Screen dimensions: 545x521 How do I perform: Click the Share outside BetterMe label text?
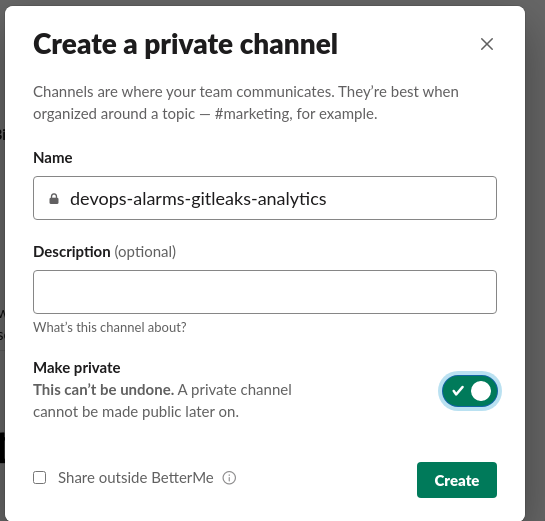click(x=136, y=478)
